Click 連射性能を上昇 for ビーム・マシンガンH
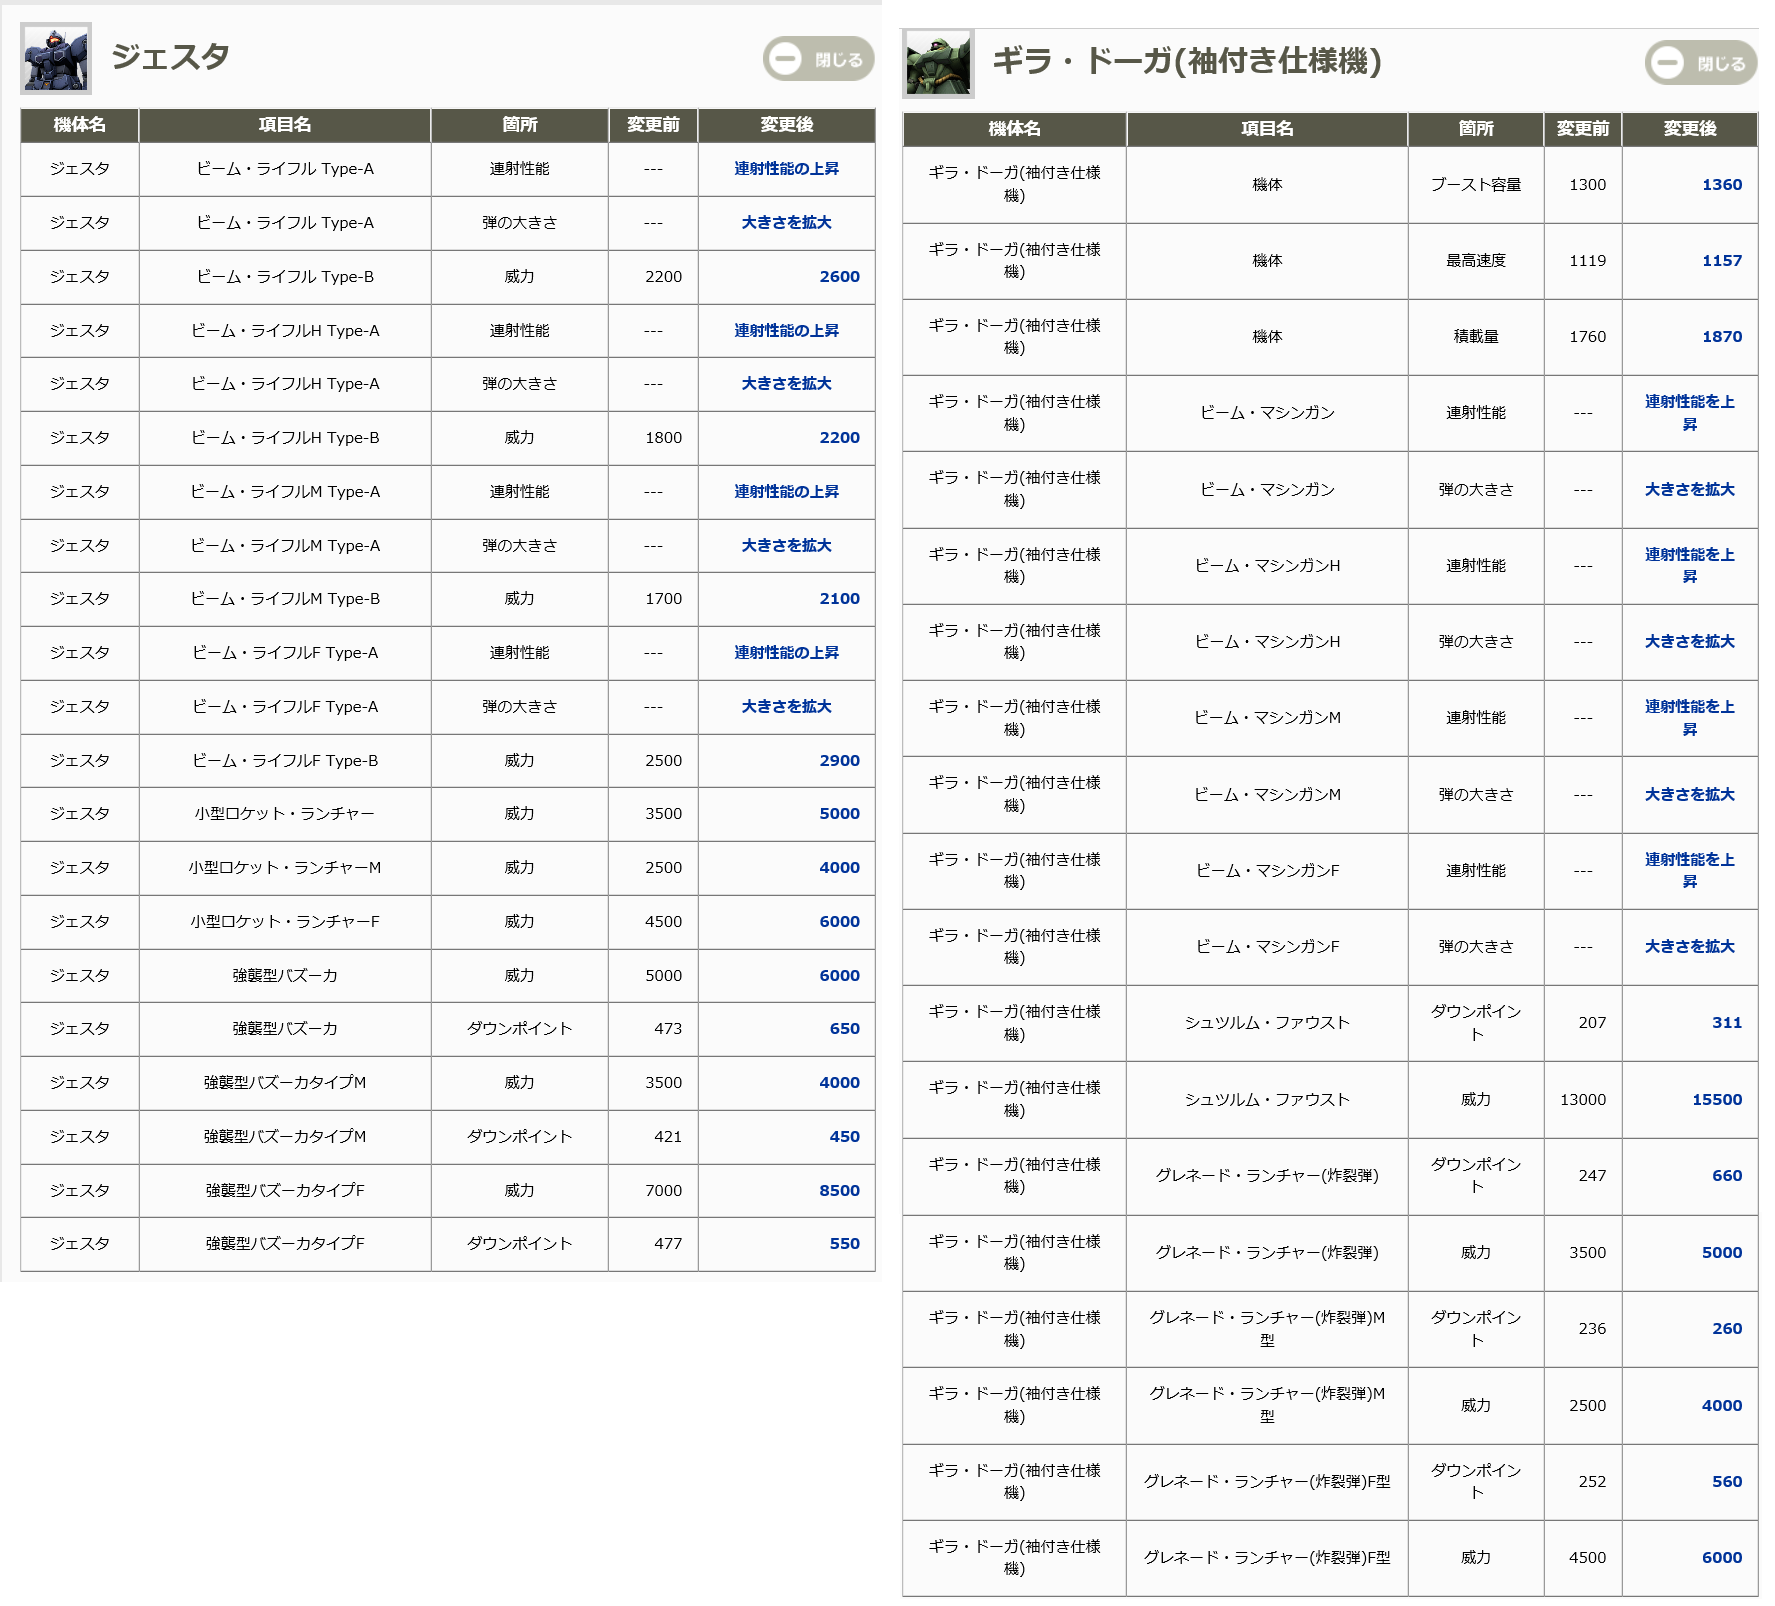This screenshot has height=1606, width=1775. 1689,566
